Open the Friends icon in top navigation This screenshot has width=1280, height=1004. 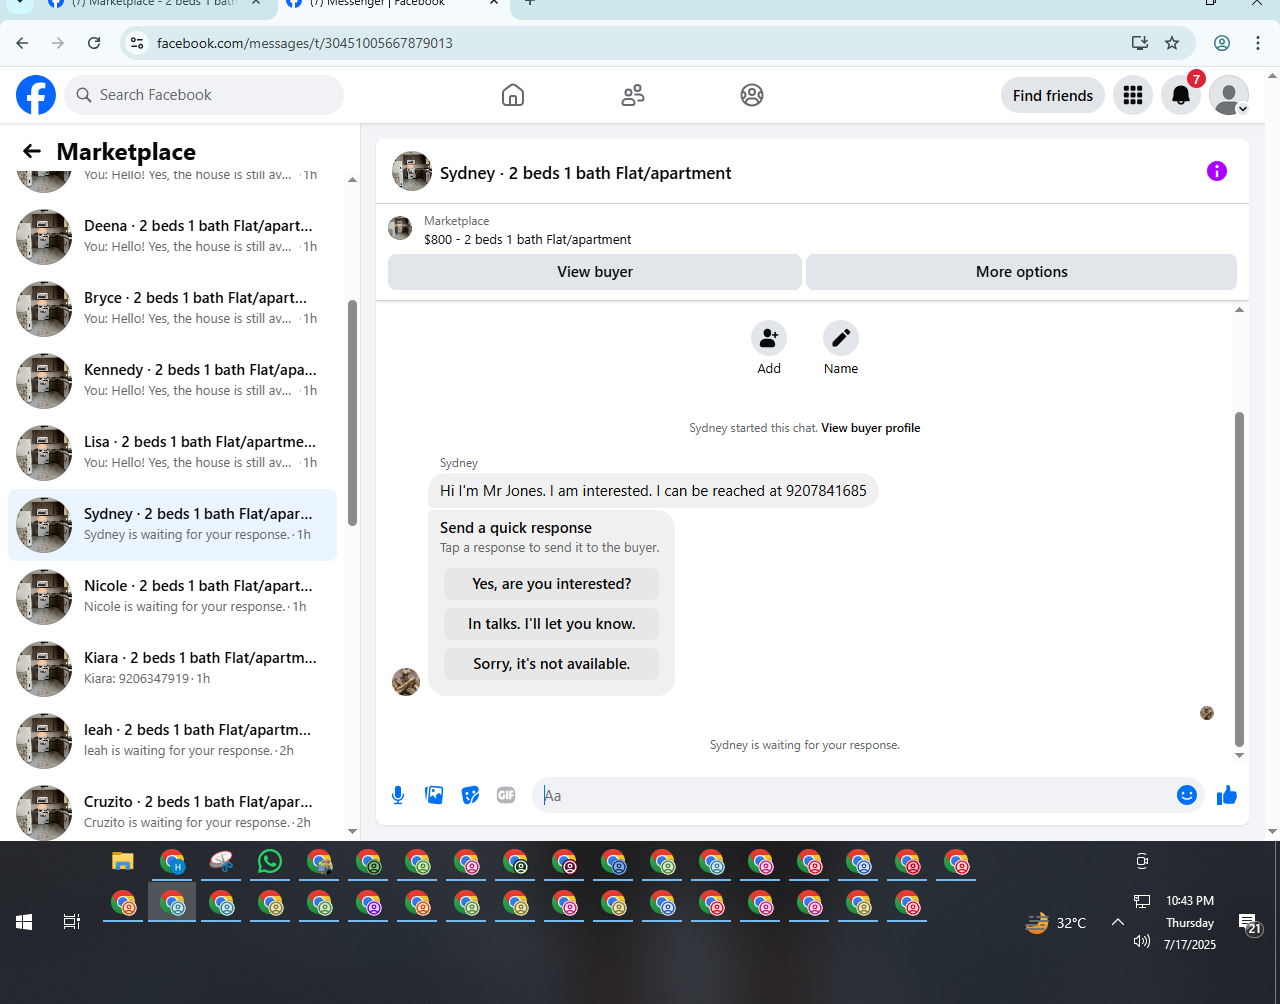point(633,95)
